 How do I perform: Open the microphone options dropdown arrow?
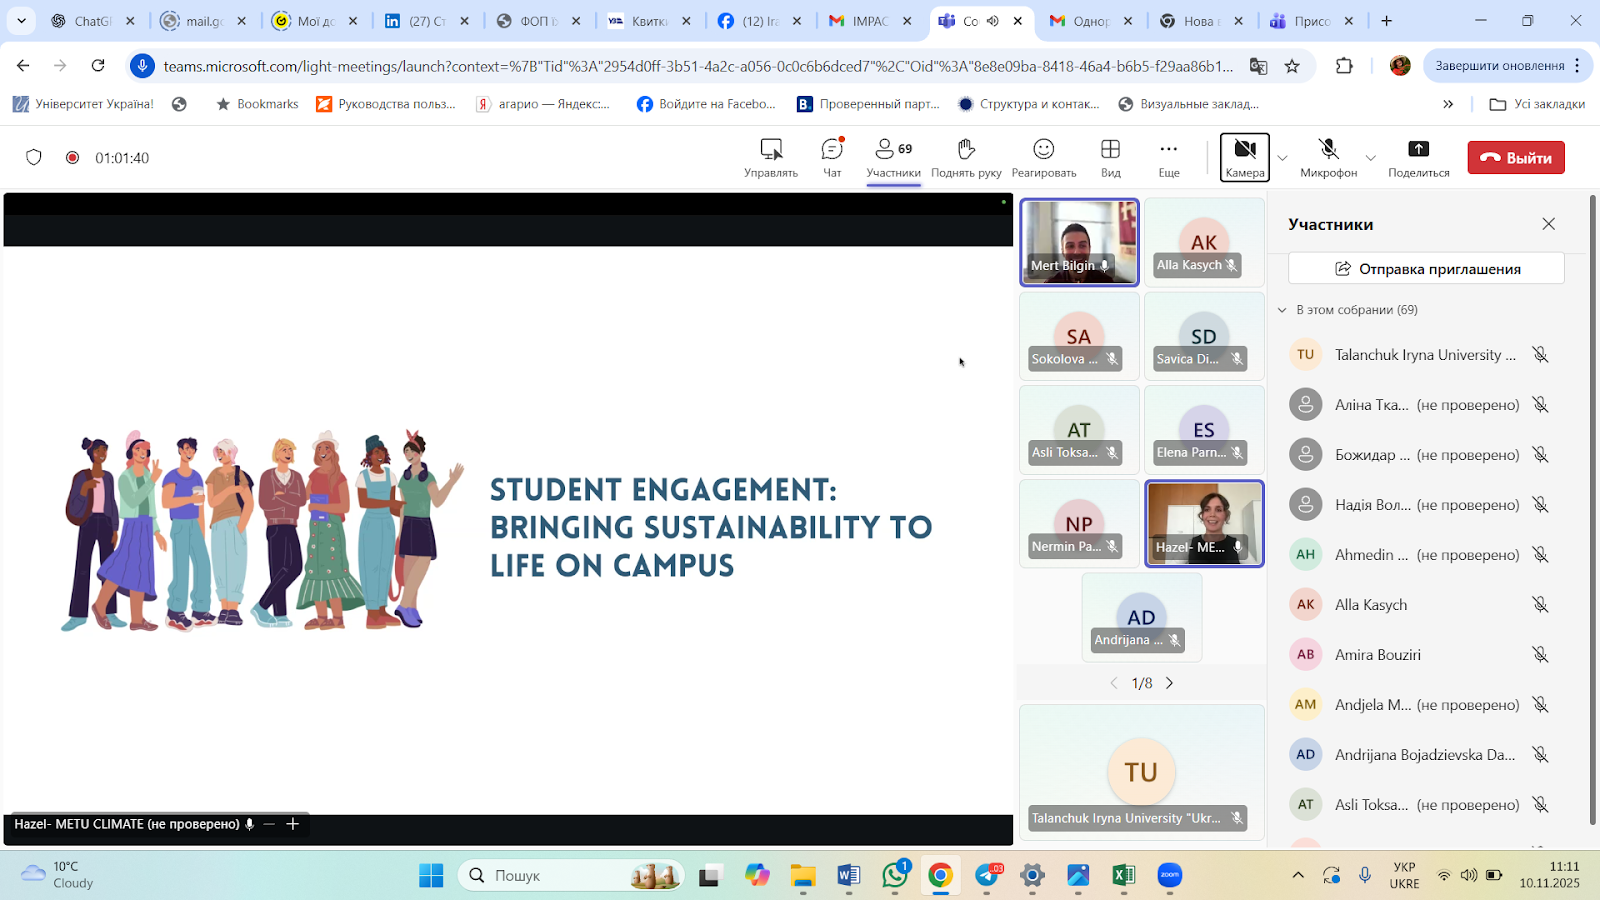[x=1370, y=158]
